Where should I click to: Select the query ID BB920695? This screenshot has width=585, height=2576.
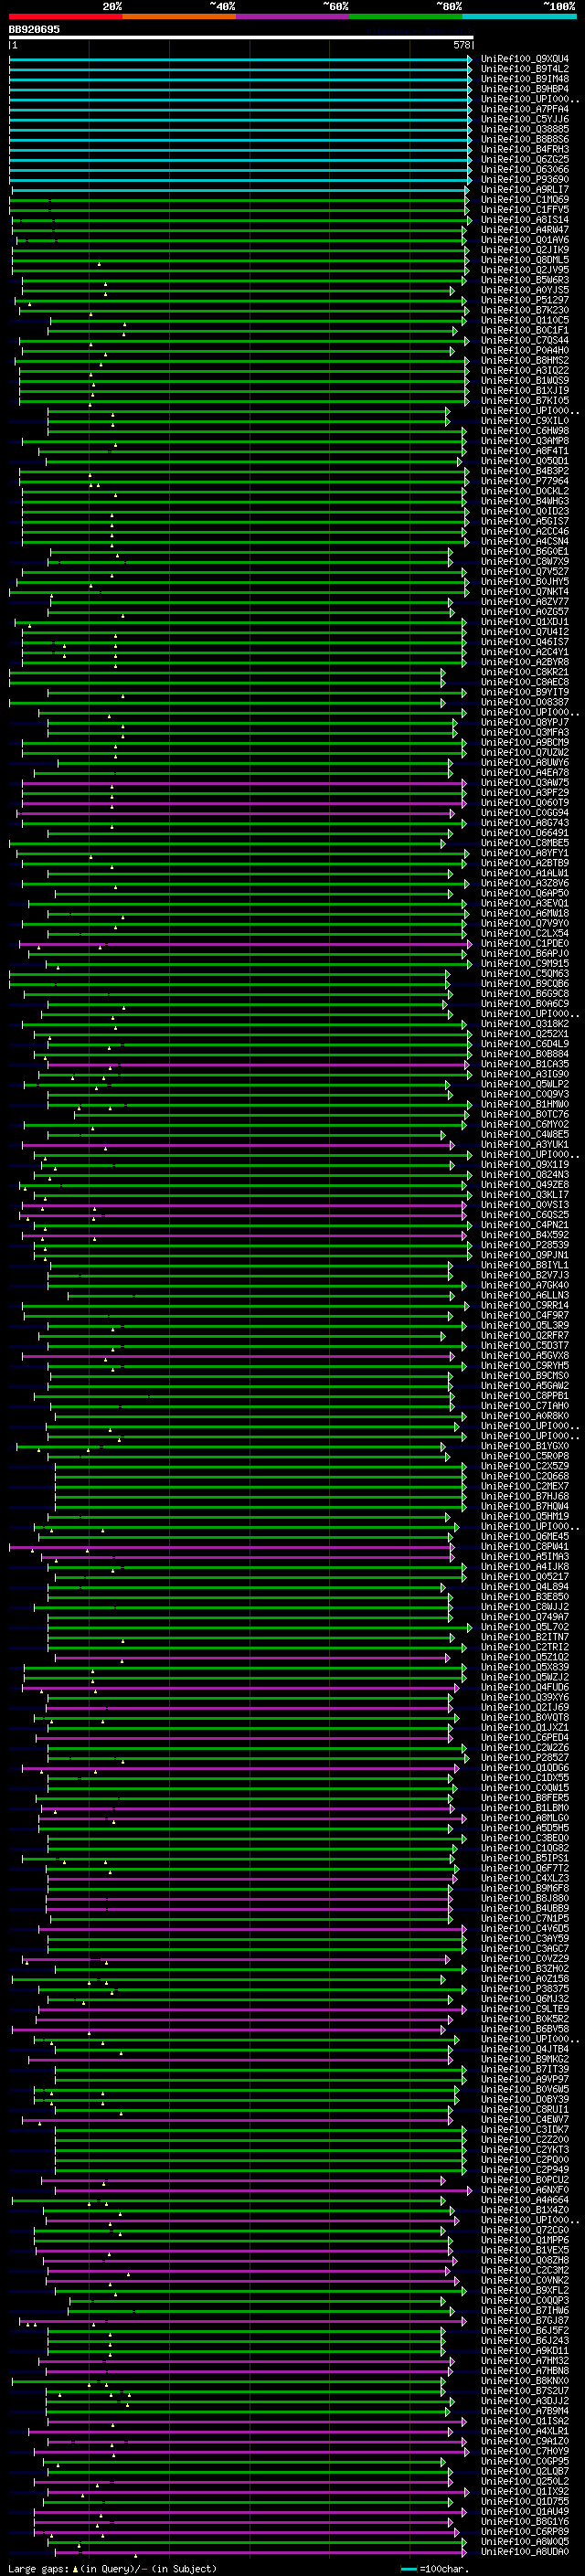coord(34,29)
